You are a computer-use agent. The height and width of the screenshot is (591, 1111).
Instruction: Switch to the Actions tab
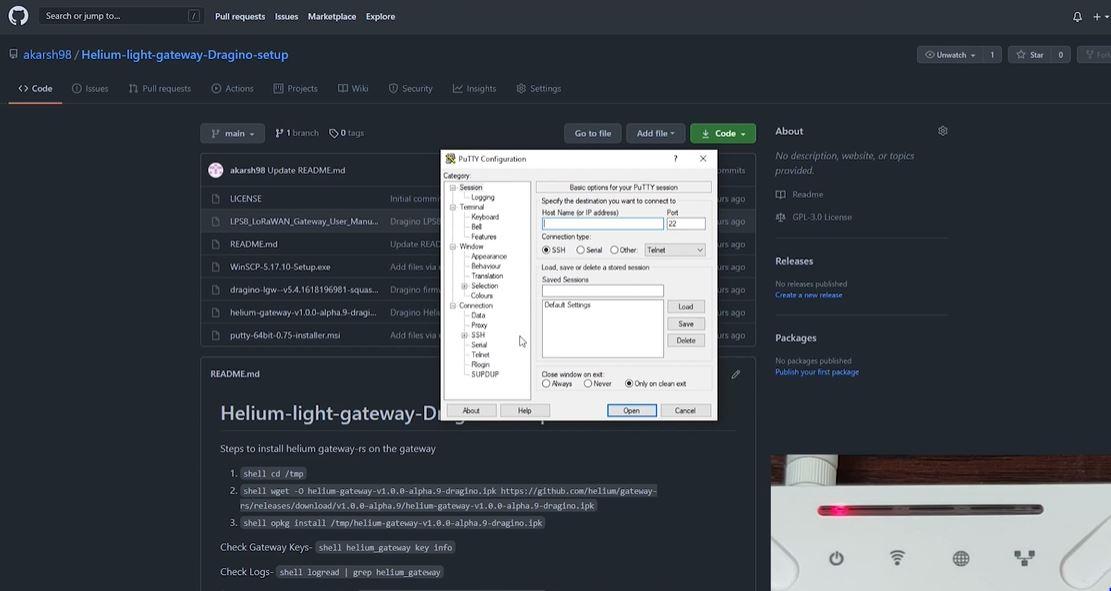coord(232,89)
